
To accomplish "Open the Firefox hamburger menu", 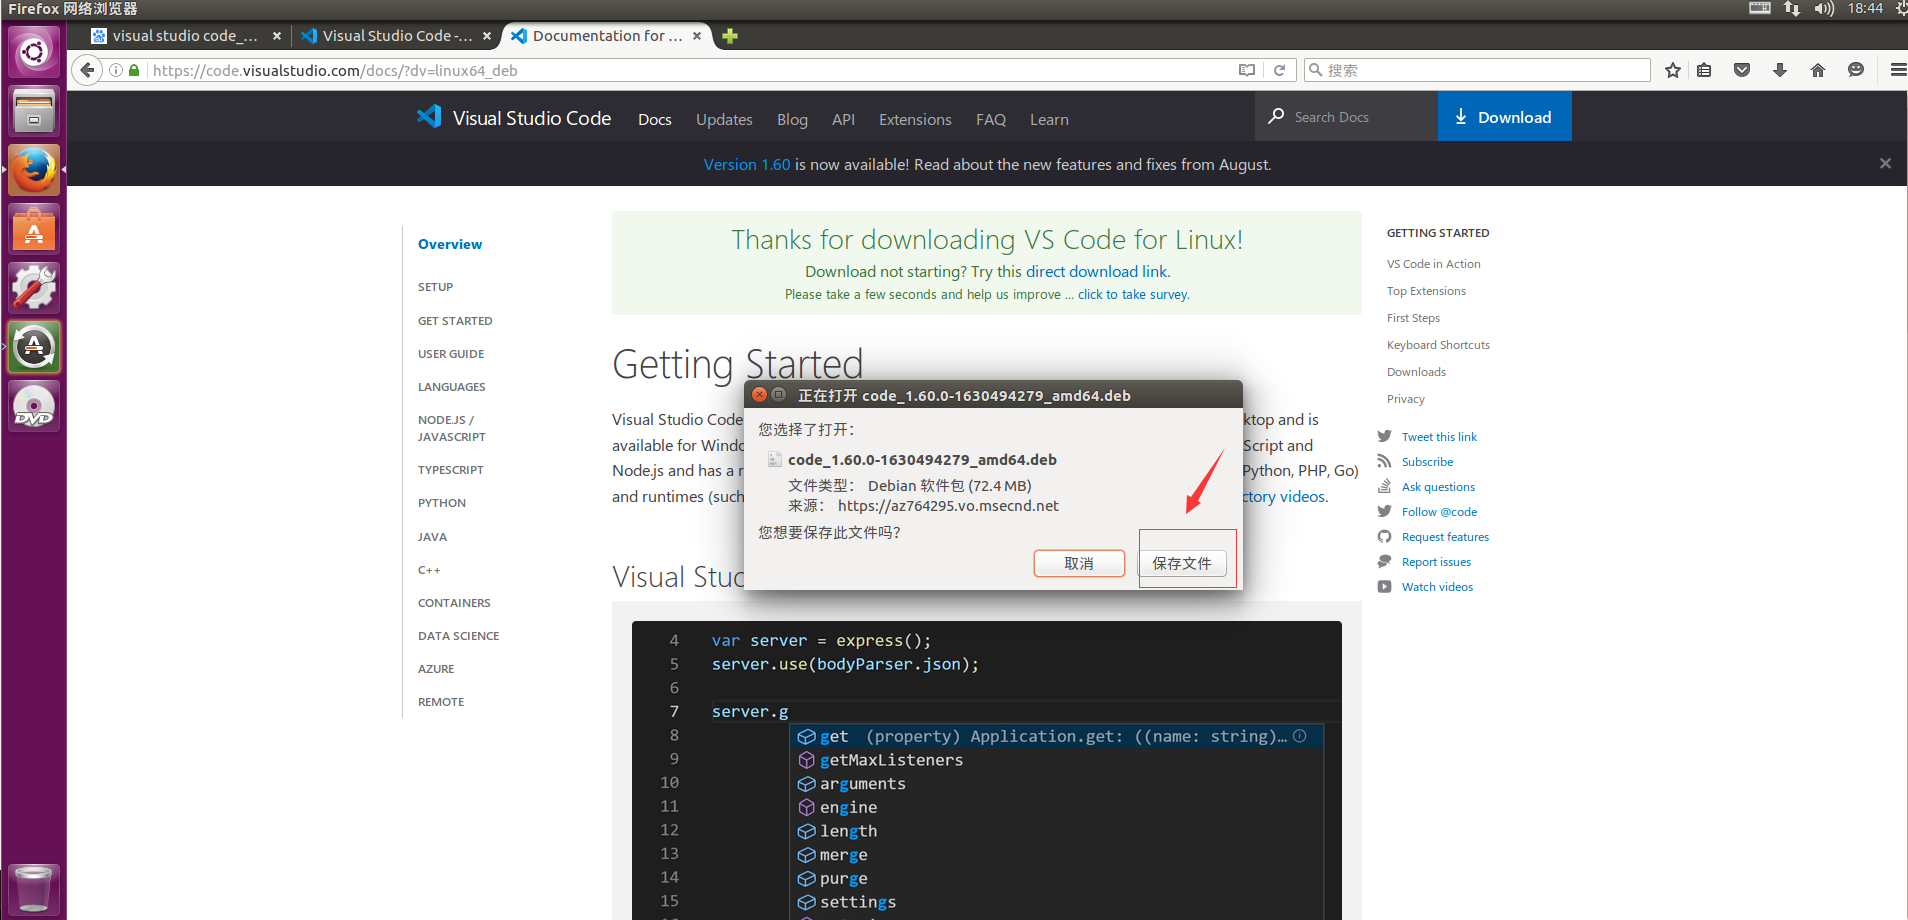I will tap(1897, 70).
